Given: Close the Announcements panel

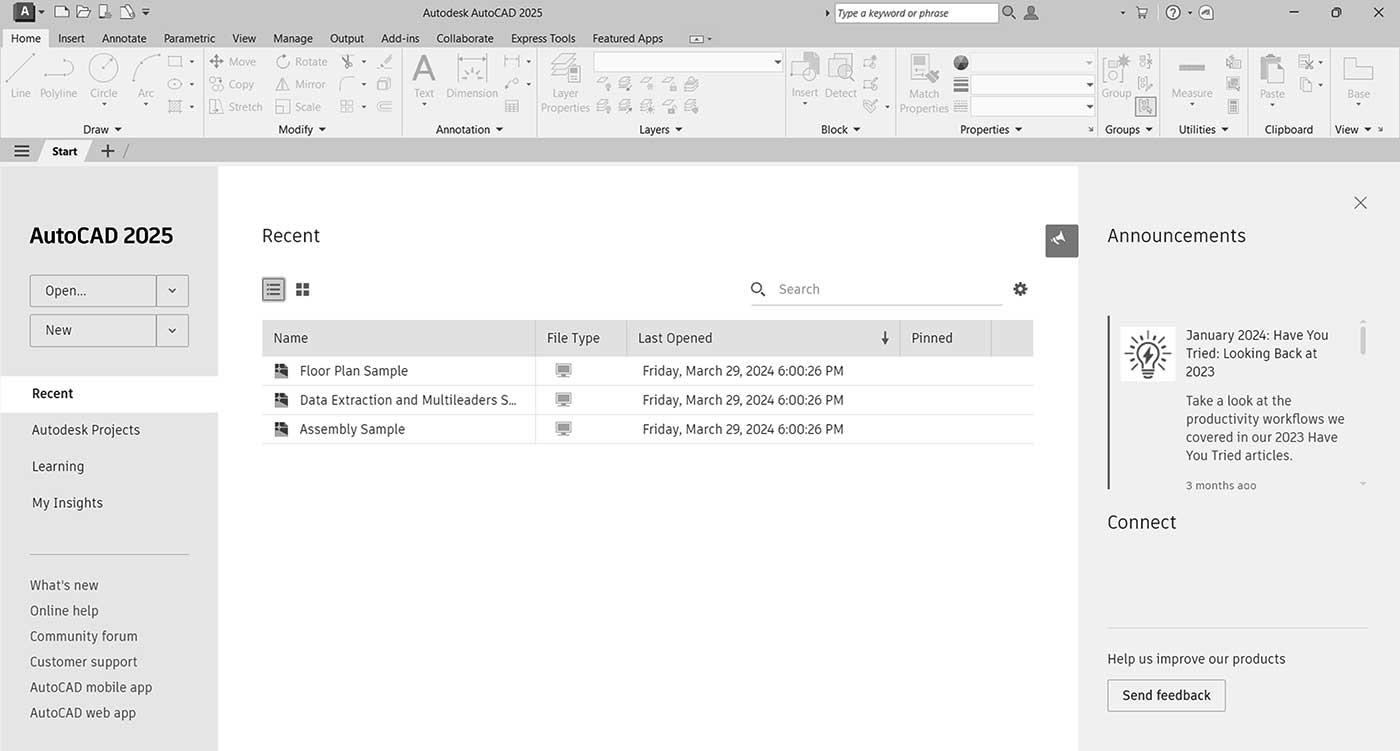Looking at the screenshot, I should [1360, 203].
